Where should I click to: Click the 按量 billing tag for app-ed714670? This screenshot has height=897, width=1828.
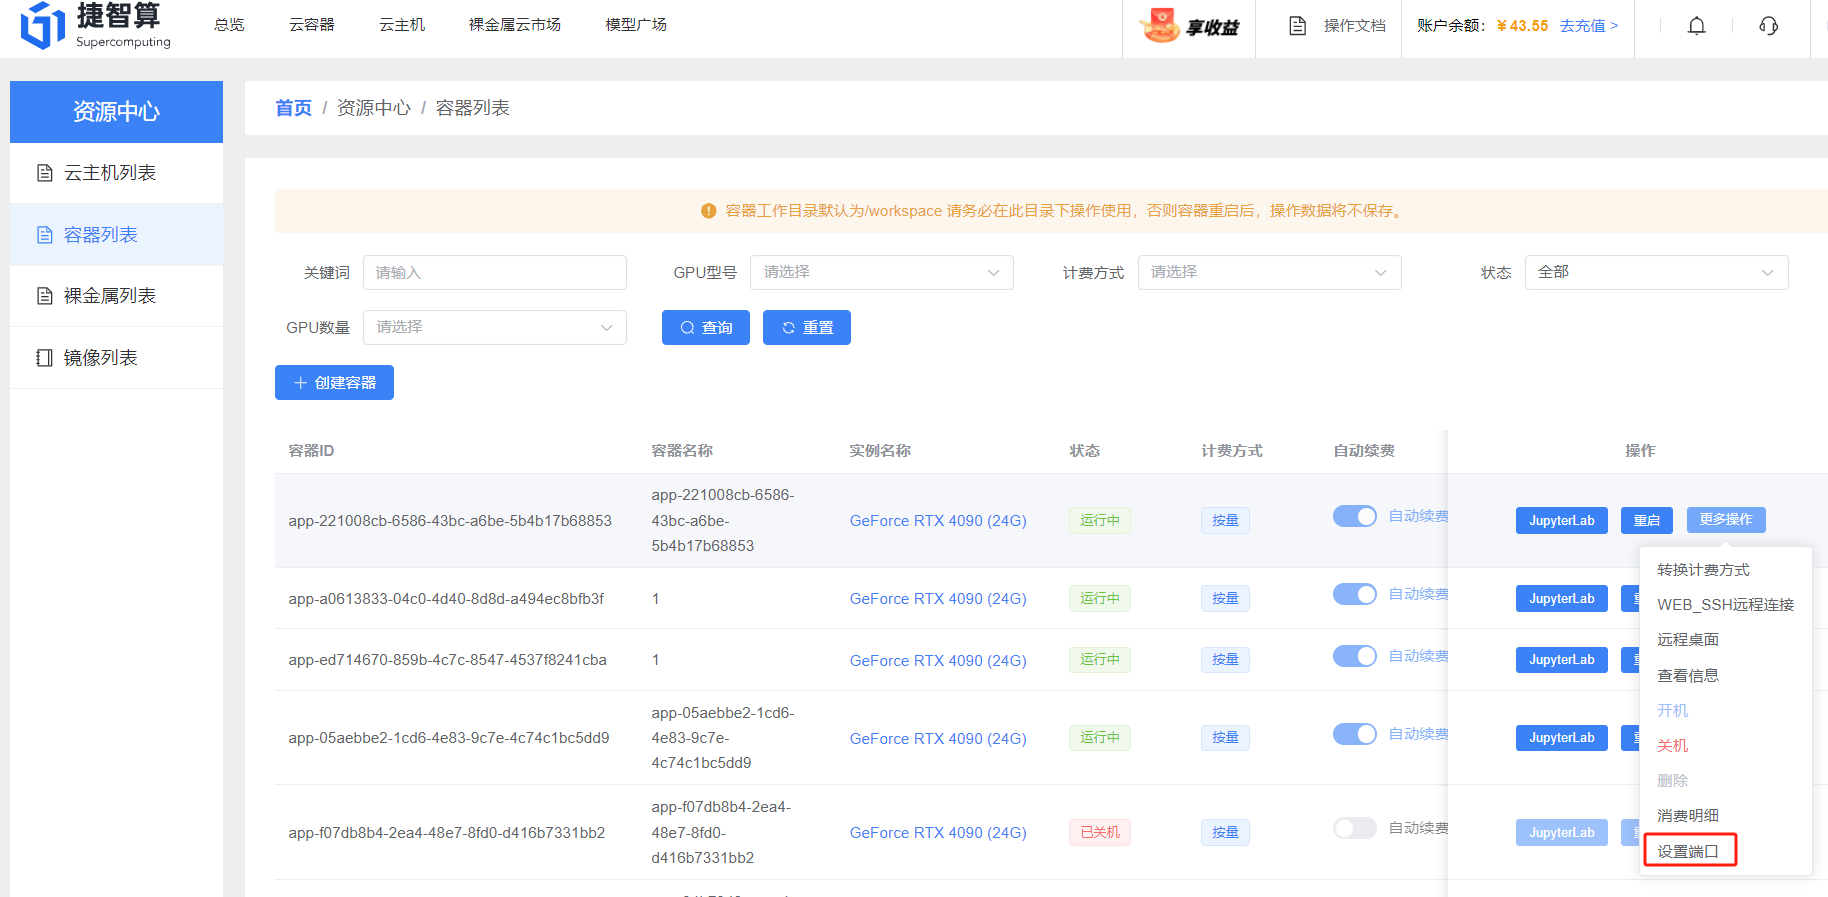(1225, 660)
